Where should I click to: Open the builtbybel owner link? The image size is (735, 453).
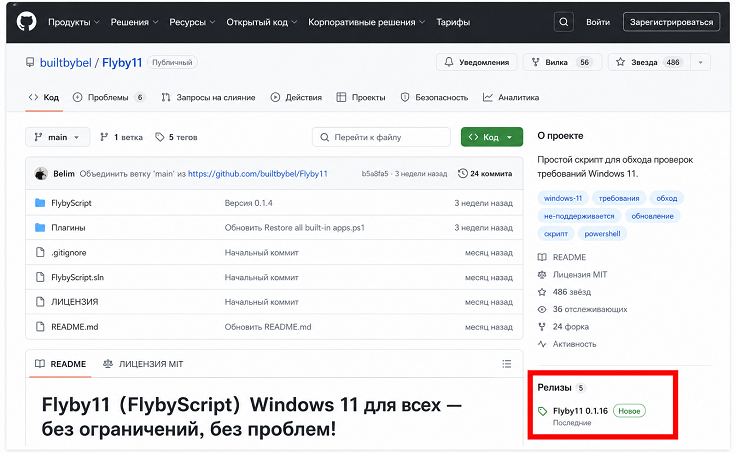point(66,62)
